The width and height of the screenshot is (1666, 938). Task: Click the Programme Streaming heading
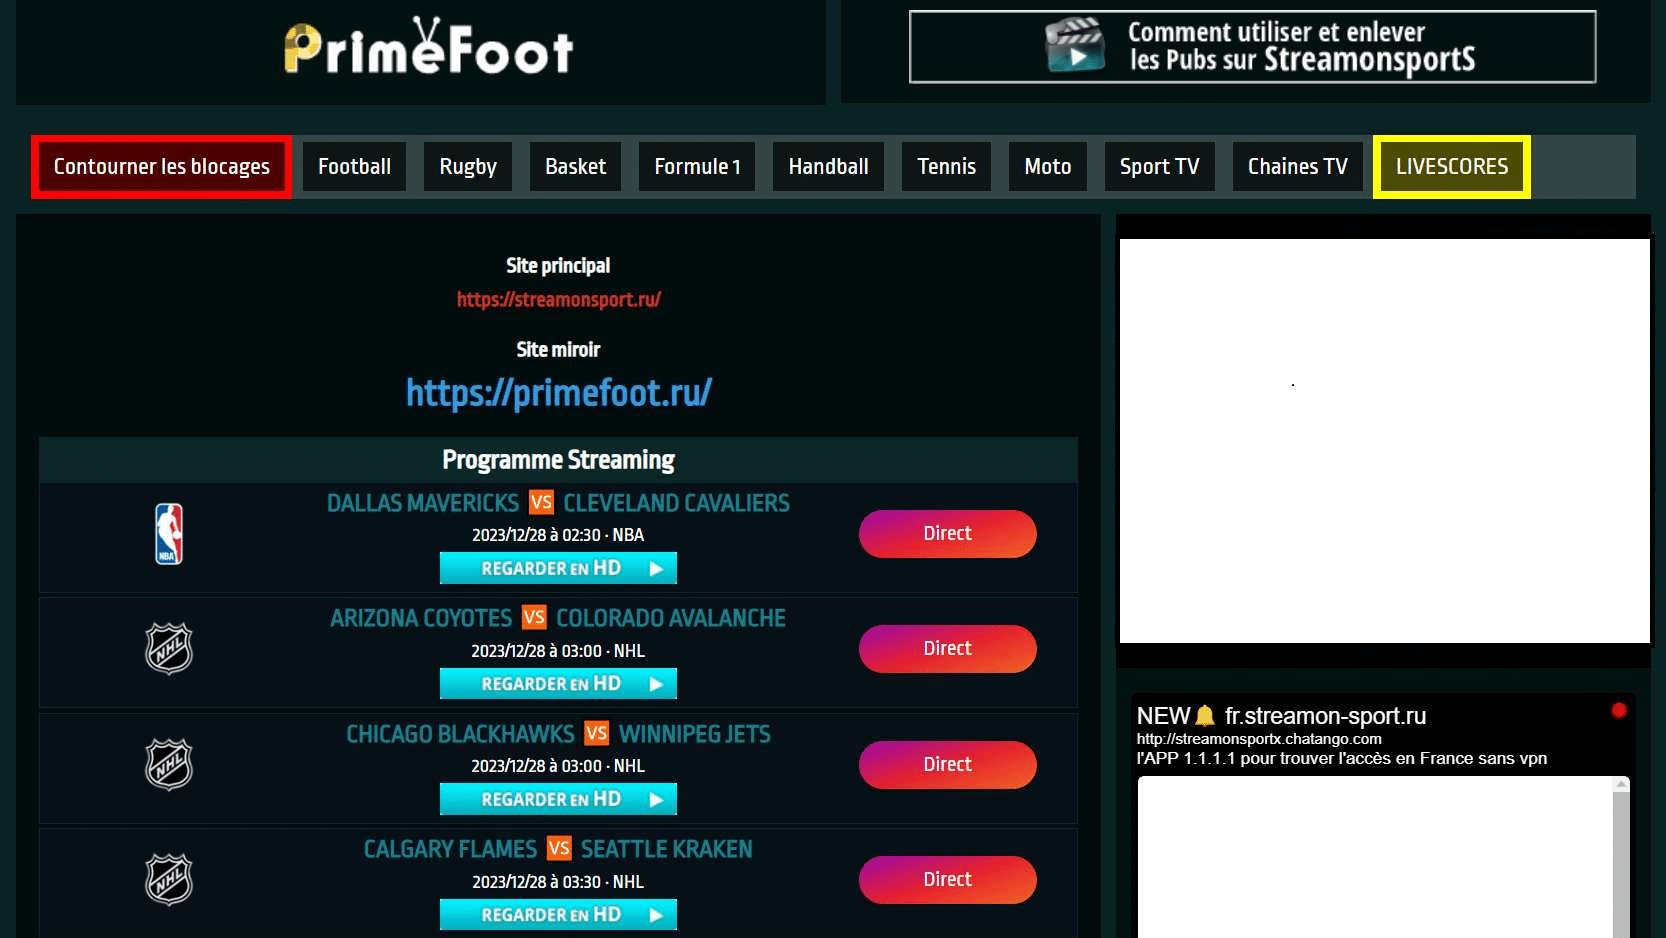[x=558, y=460]
